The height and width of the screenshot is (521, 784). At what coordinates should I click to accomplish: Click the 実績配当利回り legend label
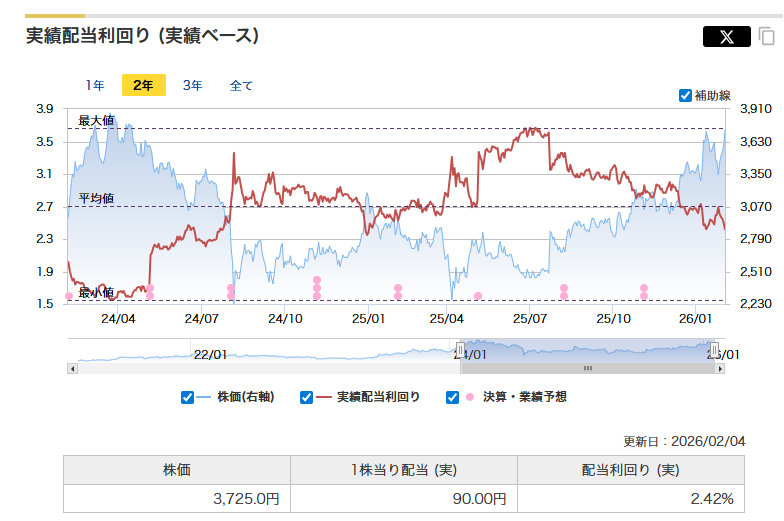coord(378,397)
